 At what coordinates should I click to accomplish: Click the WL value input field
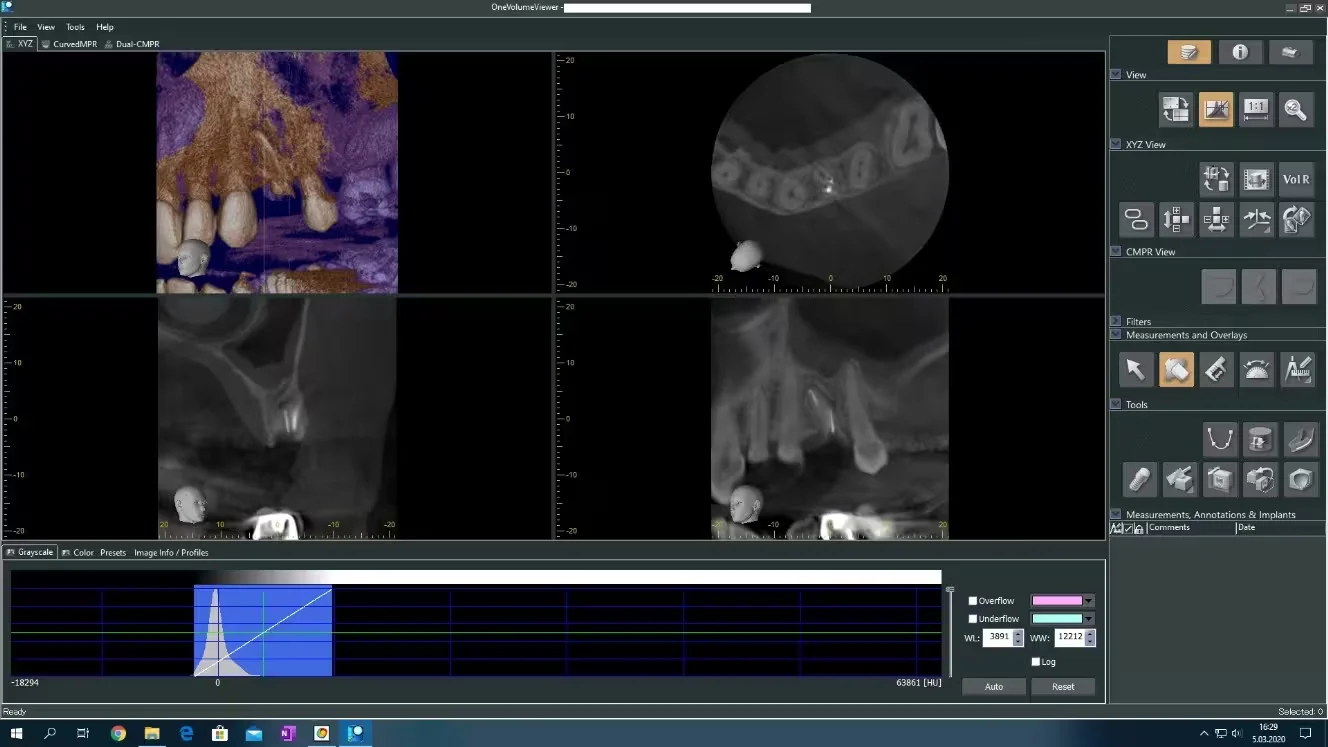click(998, 637)
